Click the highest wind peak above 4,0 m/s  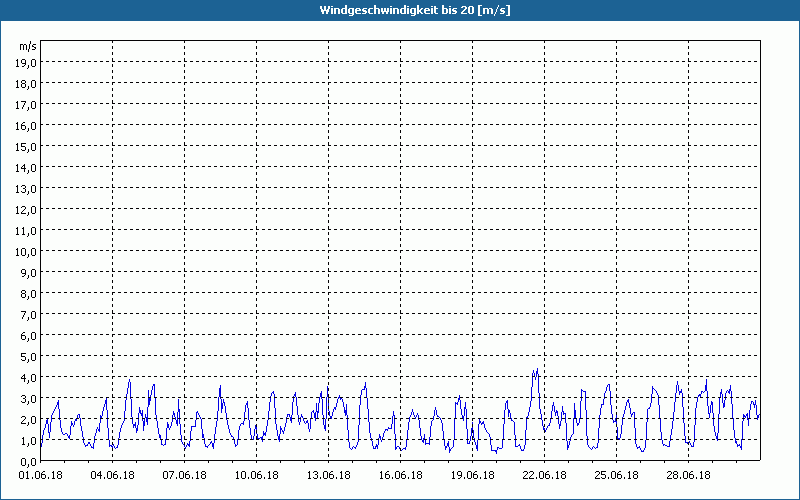point(537,370)
